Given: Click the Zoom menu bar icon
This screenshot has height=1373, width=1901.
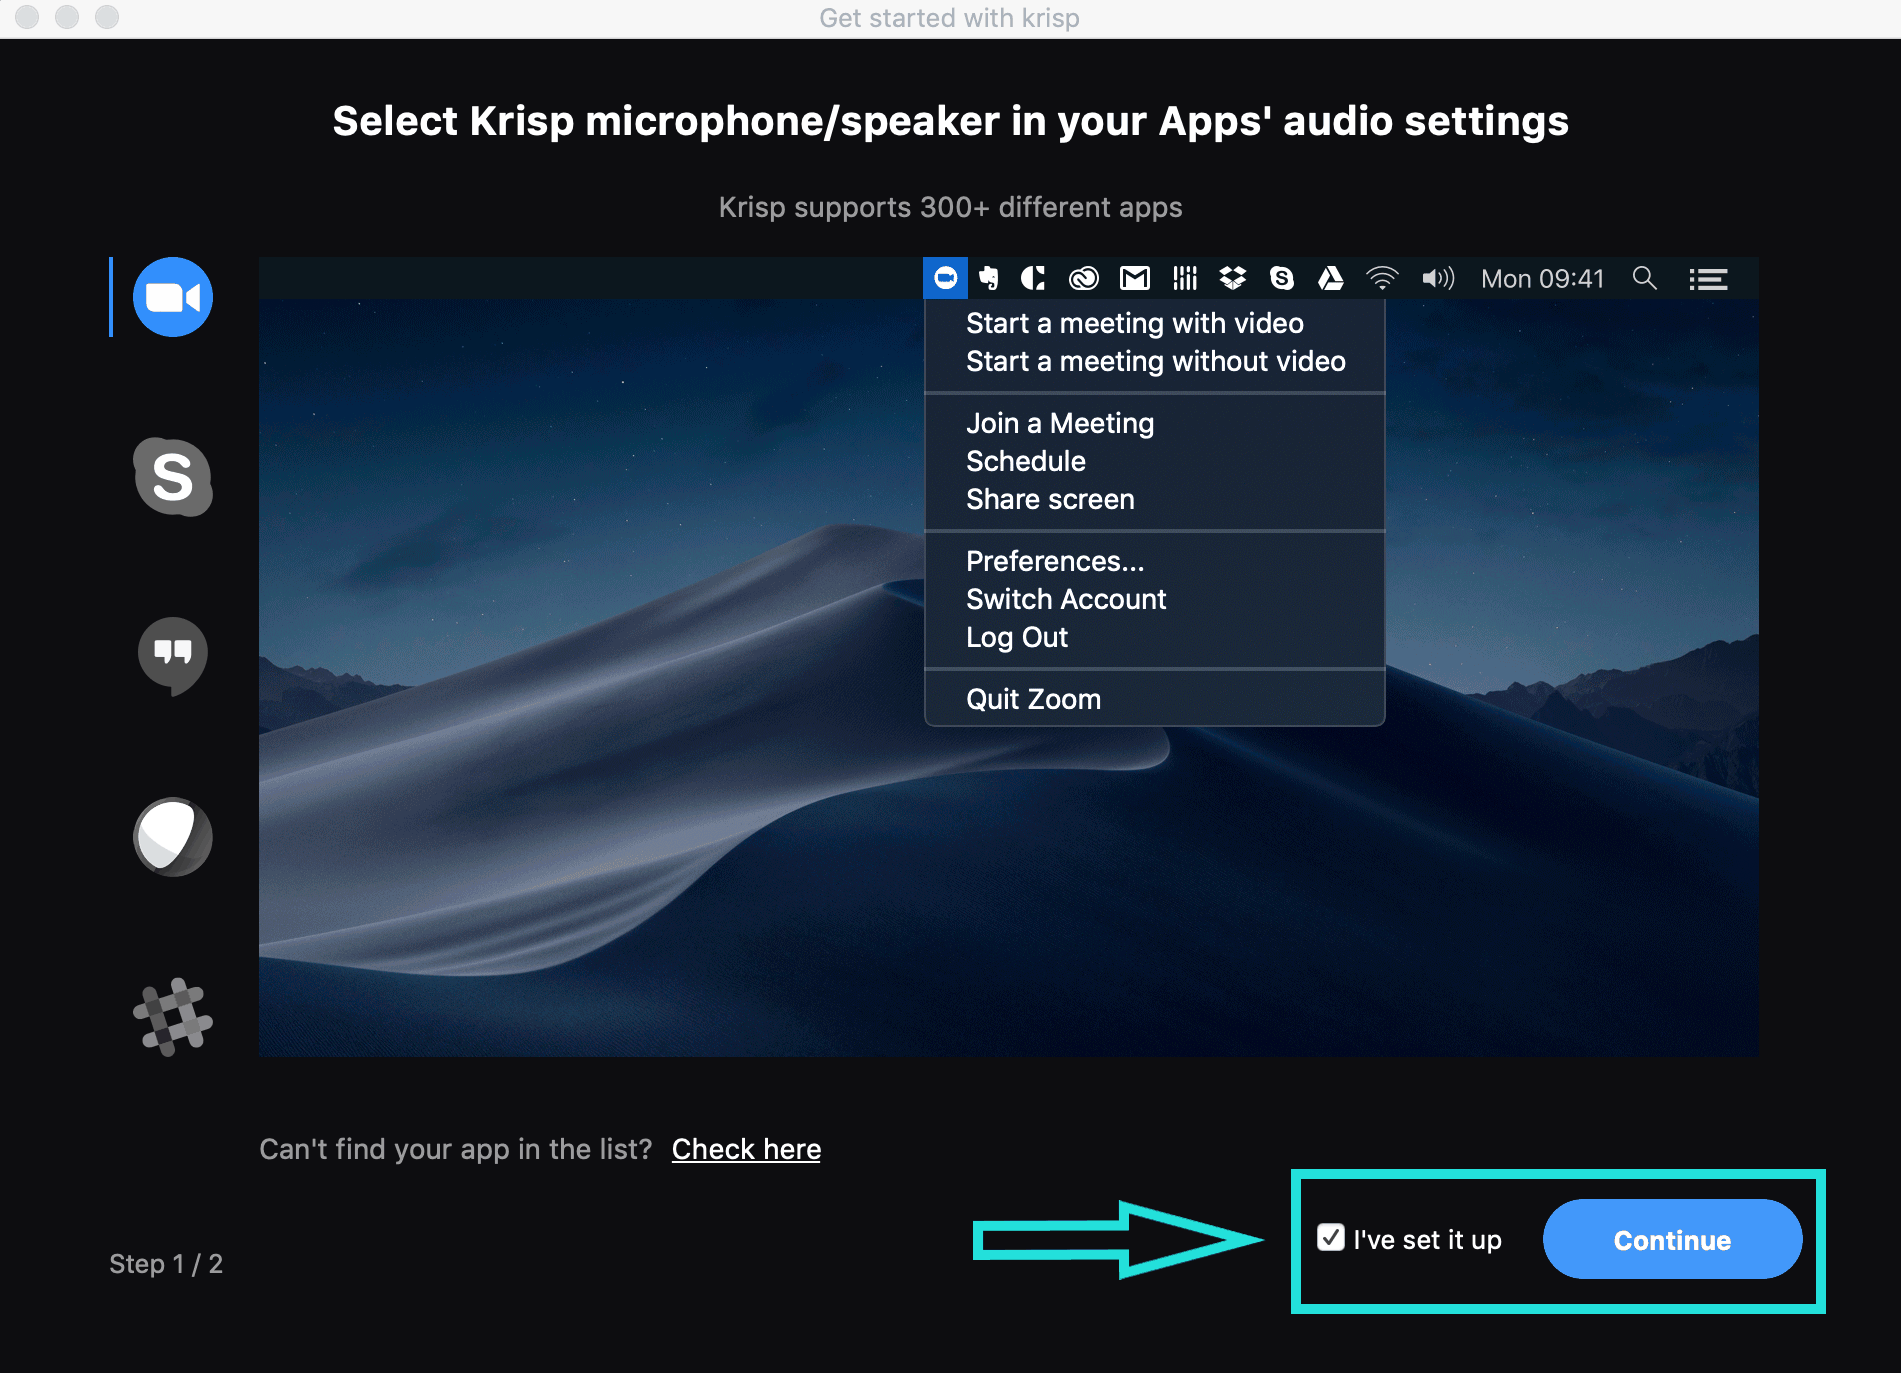Looking at the screenshot, I should (x=945, y=278).
